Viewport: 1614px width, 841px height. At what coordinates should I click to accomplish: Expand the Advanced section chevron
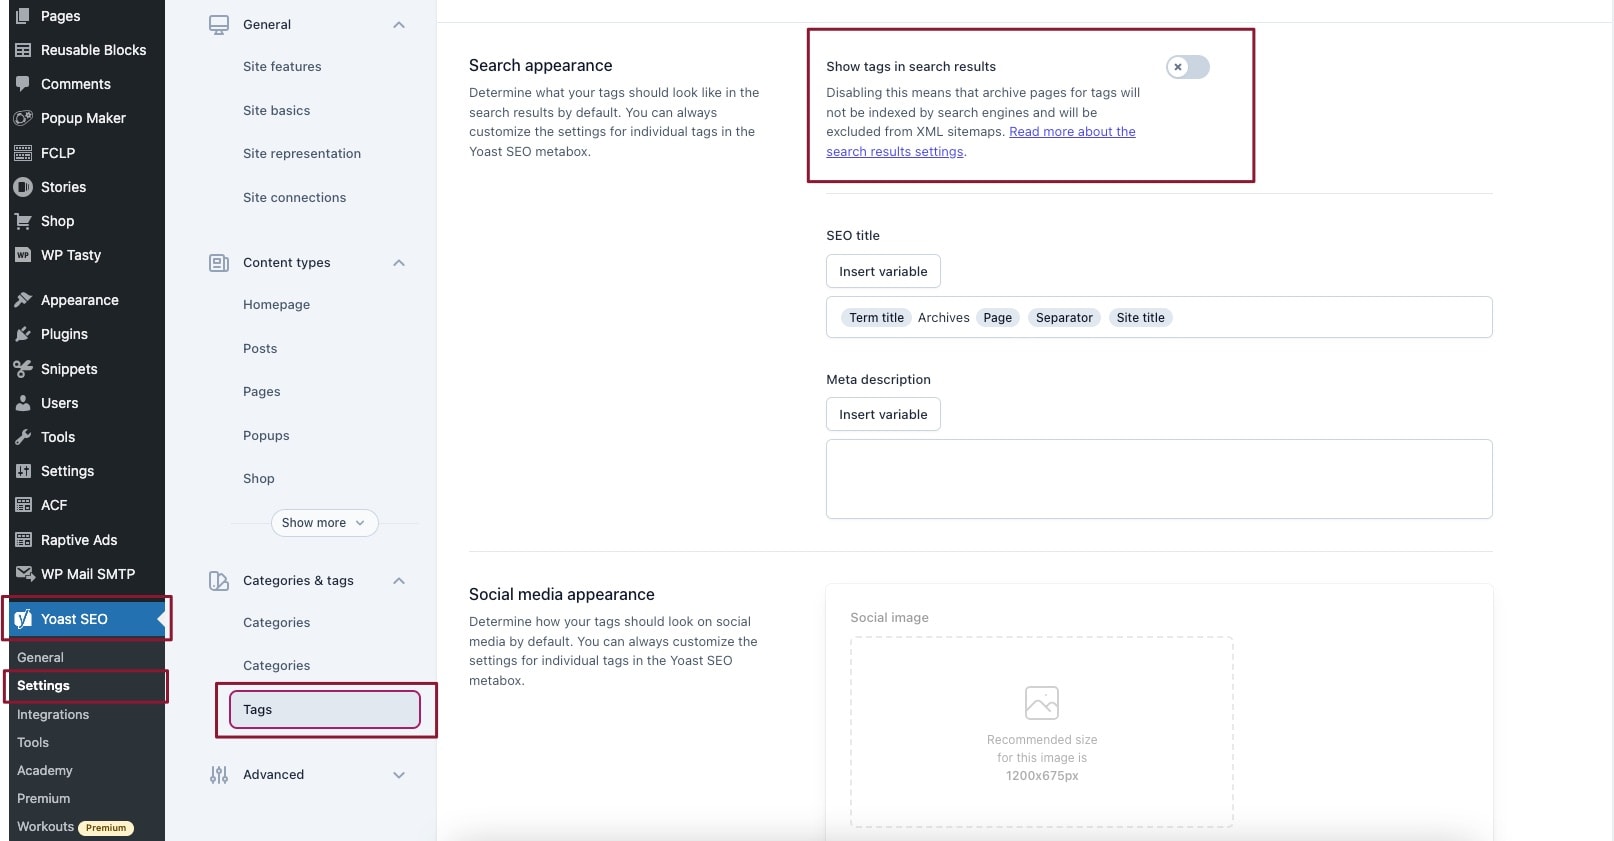(x=399, y=775)
